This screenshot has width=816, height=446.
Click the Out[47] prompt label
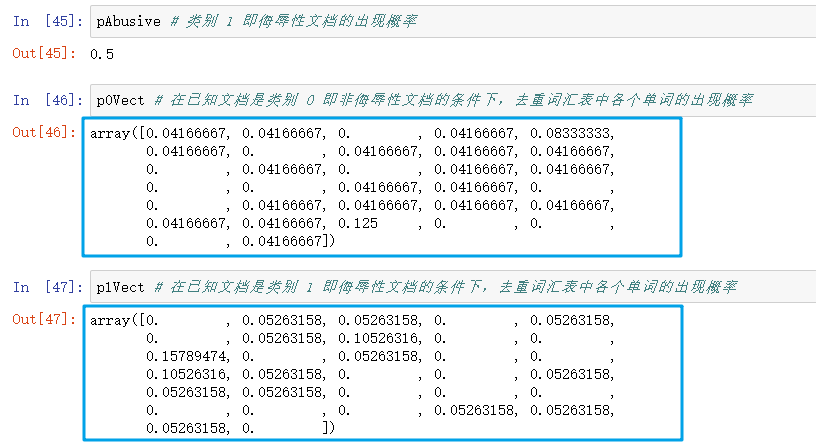(x=44, y=319)
